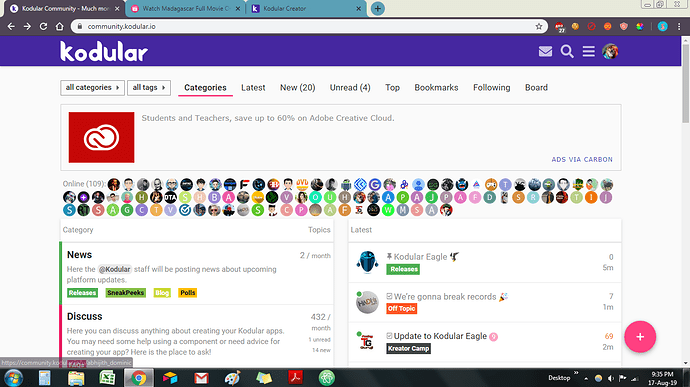Click the browser forward arrow
The height and width of the screenshot is (387, 690).
[27, 26]
